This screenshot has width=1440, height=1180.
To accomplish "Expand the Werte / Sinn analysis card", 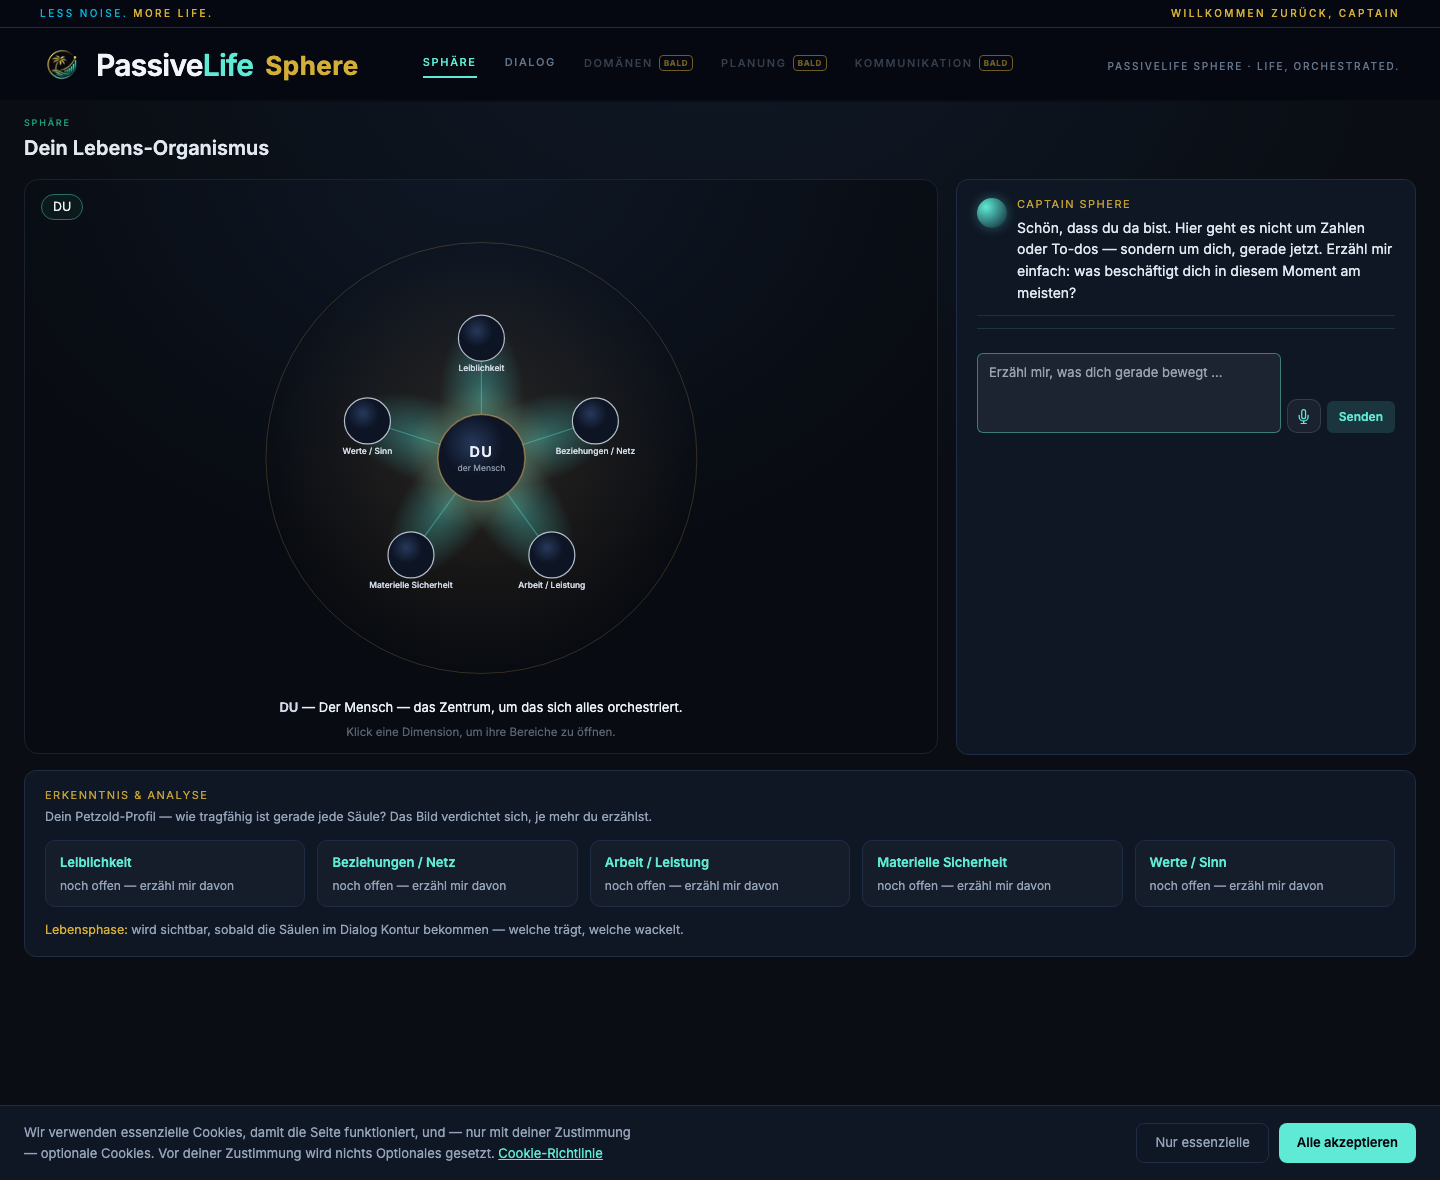I will [x=1264, y=873].
